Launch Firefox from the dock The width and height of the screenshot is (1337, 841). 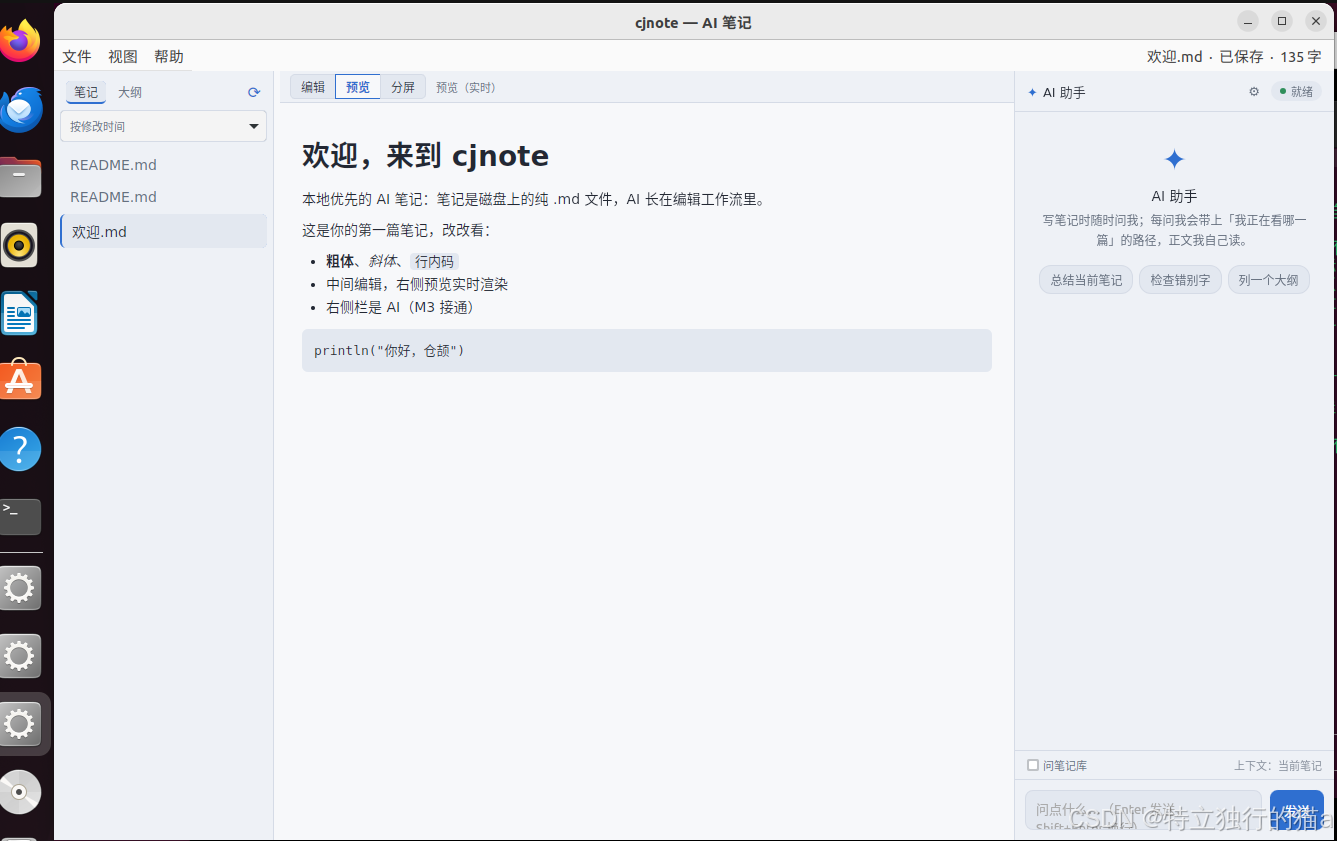point(20,40)
